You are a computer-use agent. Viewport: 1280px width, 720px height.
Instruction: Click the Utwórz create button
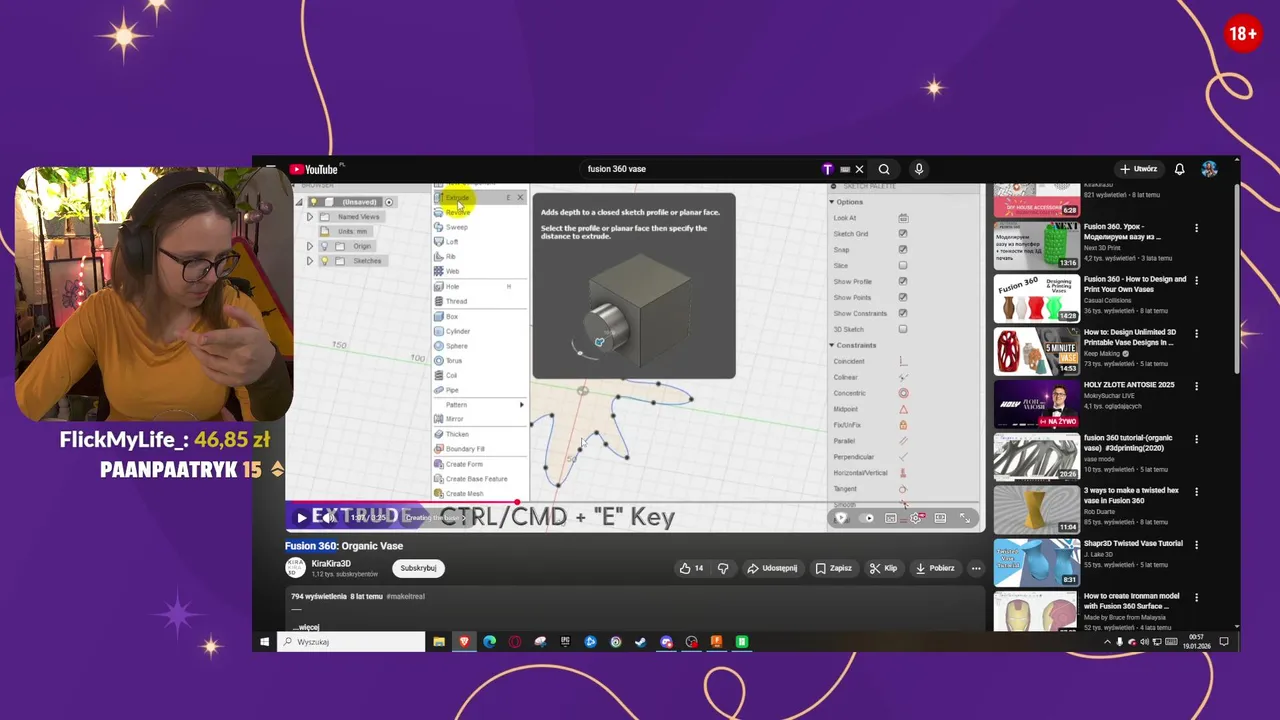[x=1138, y=169]
